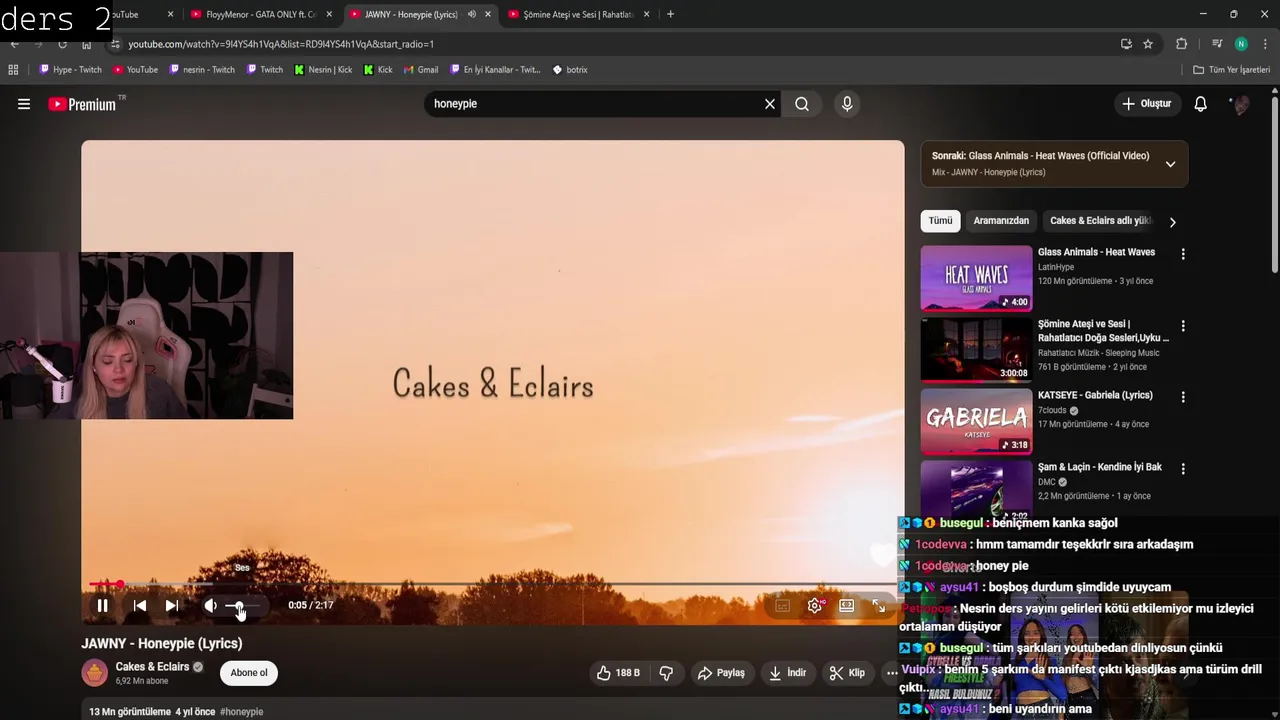The width and height of the screenshot is (1280, 720).
Task: Open Tüm Yer İşaretleri bookmarks folder
Action: 1232,70
